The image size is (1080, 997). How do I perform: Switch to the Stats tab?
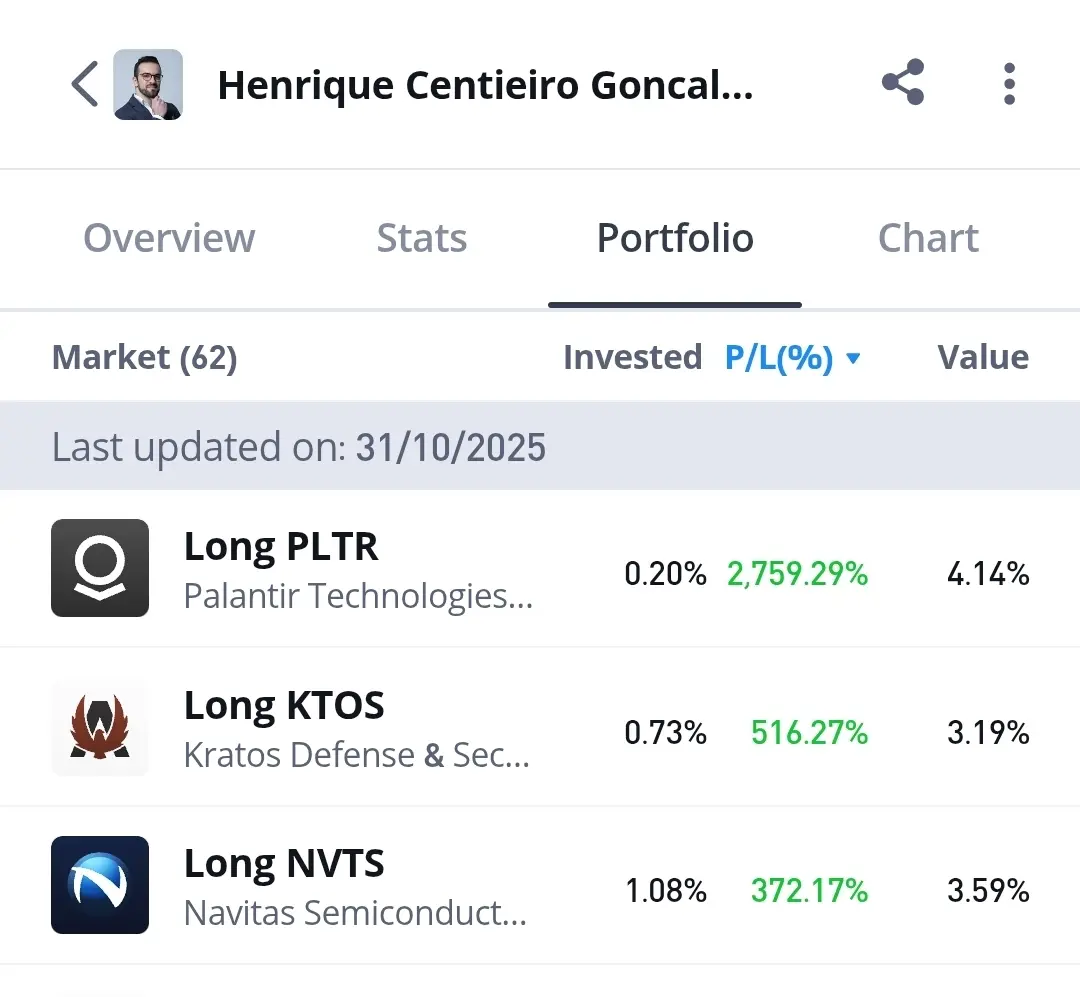click(x=421, y=238)
